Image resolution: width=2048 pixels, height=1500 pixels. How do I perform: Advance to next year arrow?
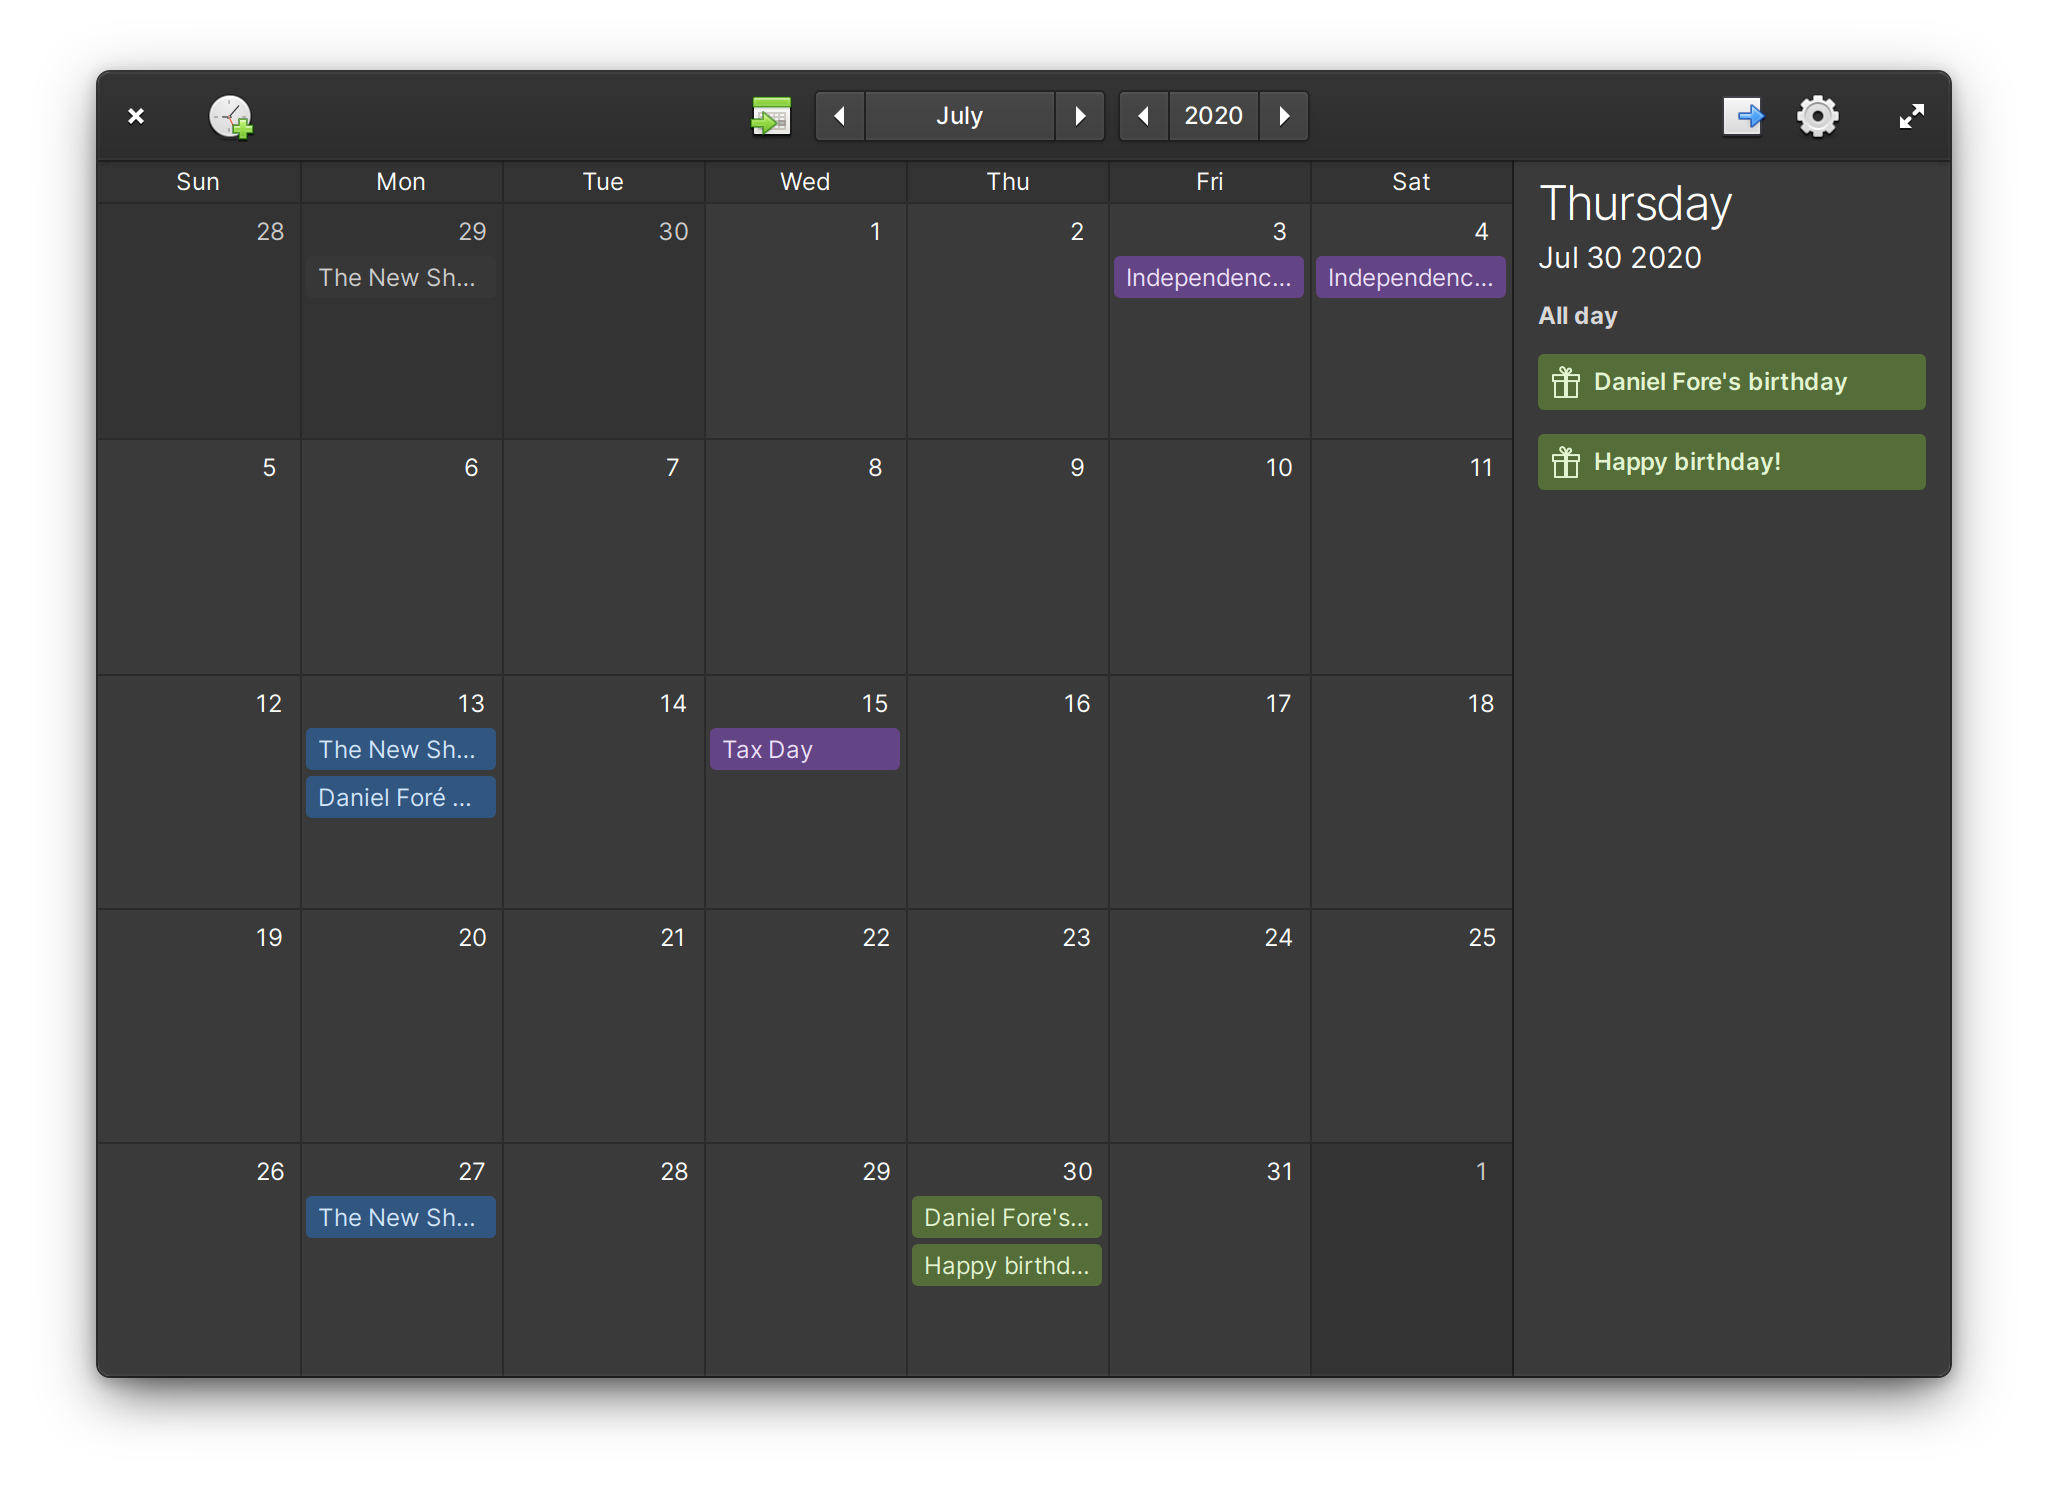coord(1284,116)
